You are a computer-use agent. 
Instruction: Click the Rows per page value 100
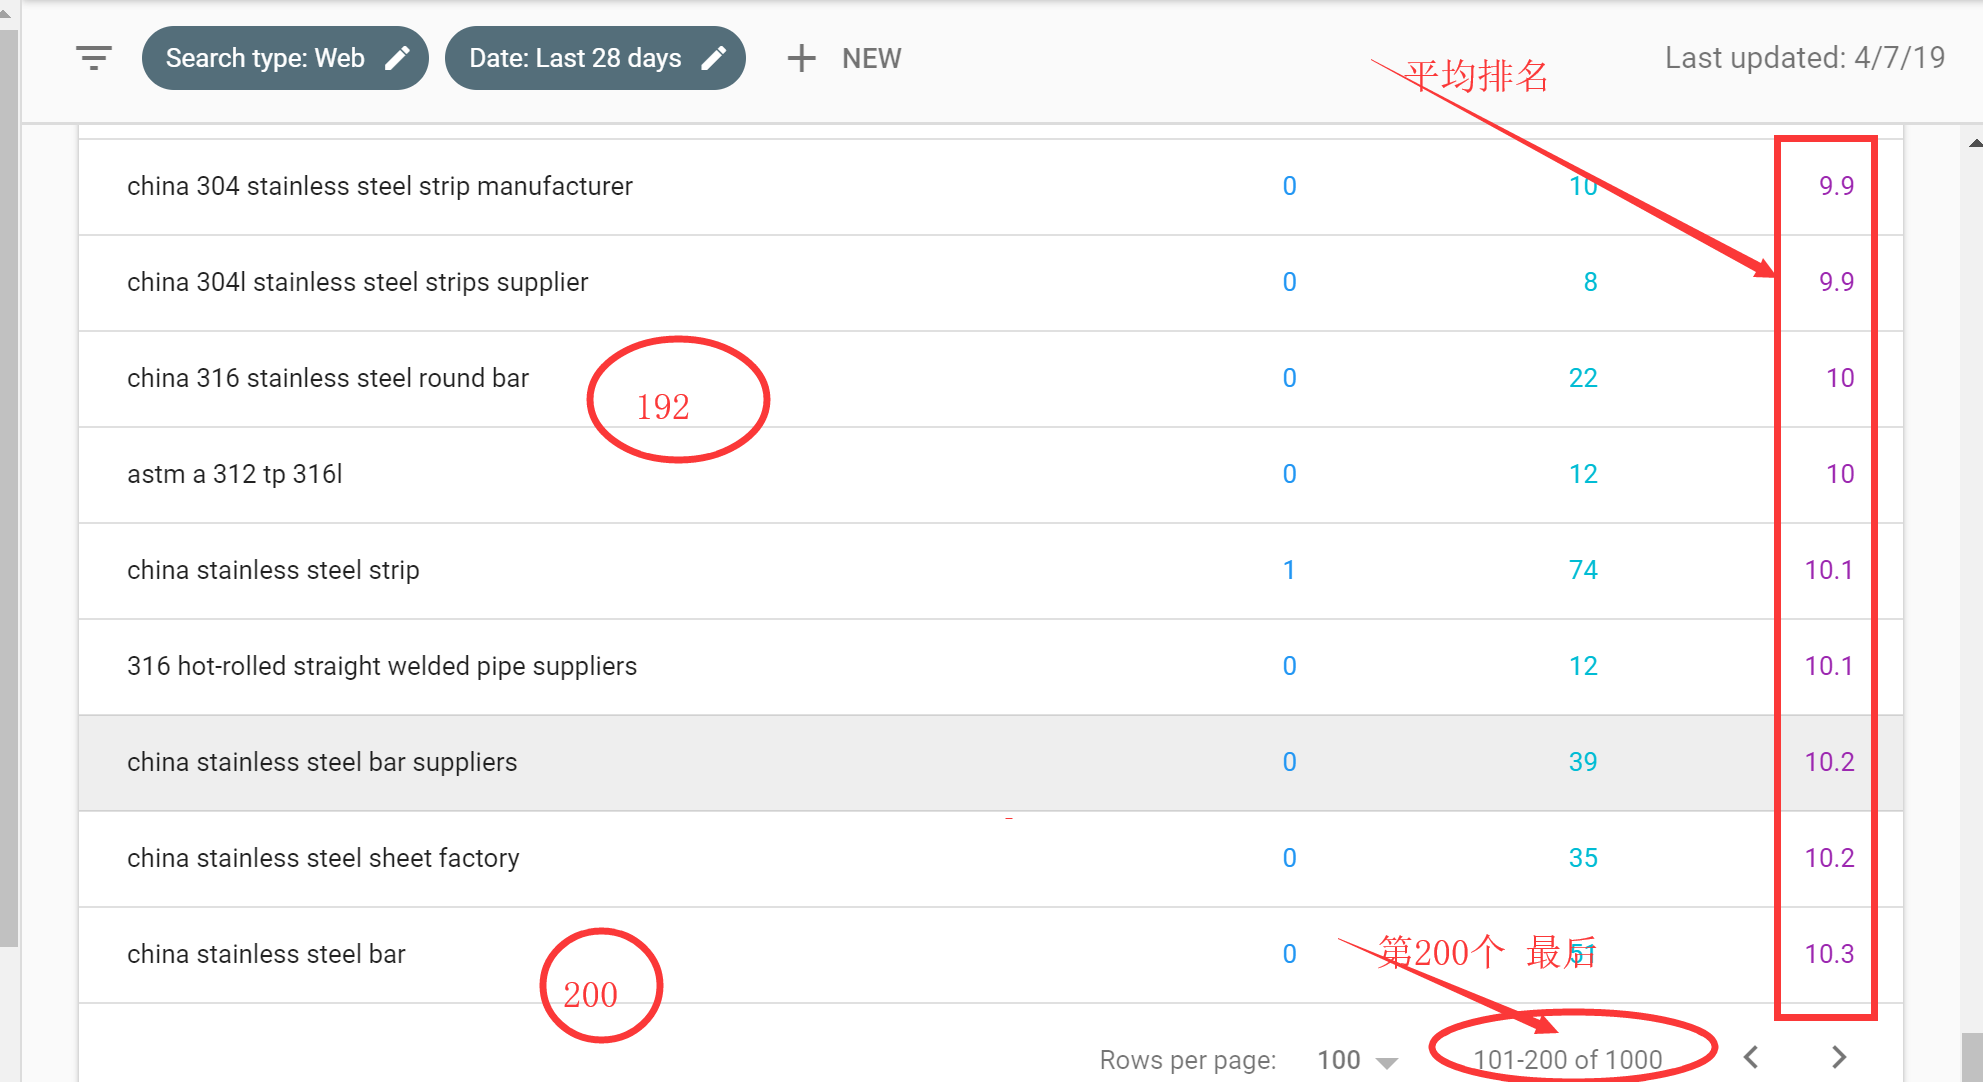point(1339,1059)
